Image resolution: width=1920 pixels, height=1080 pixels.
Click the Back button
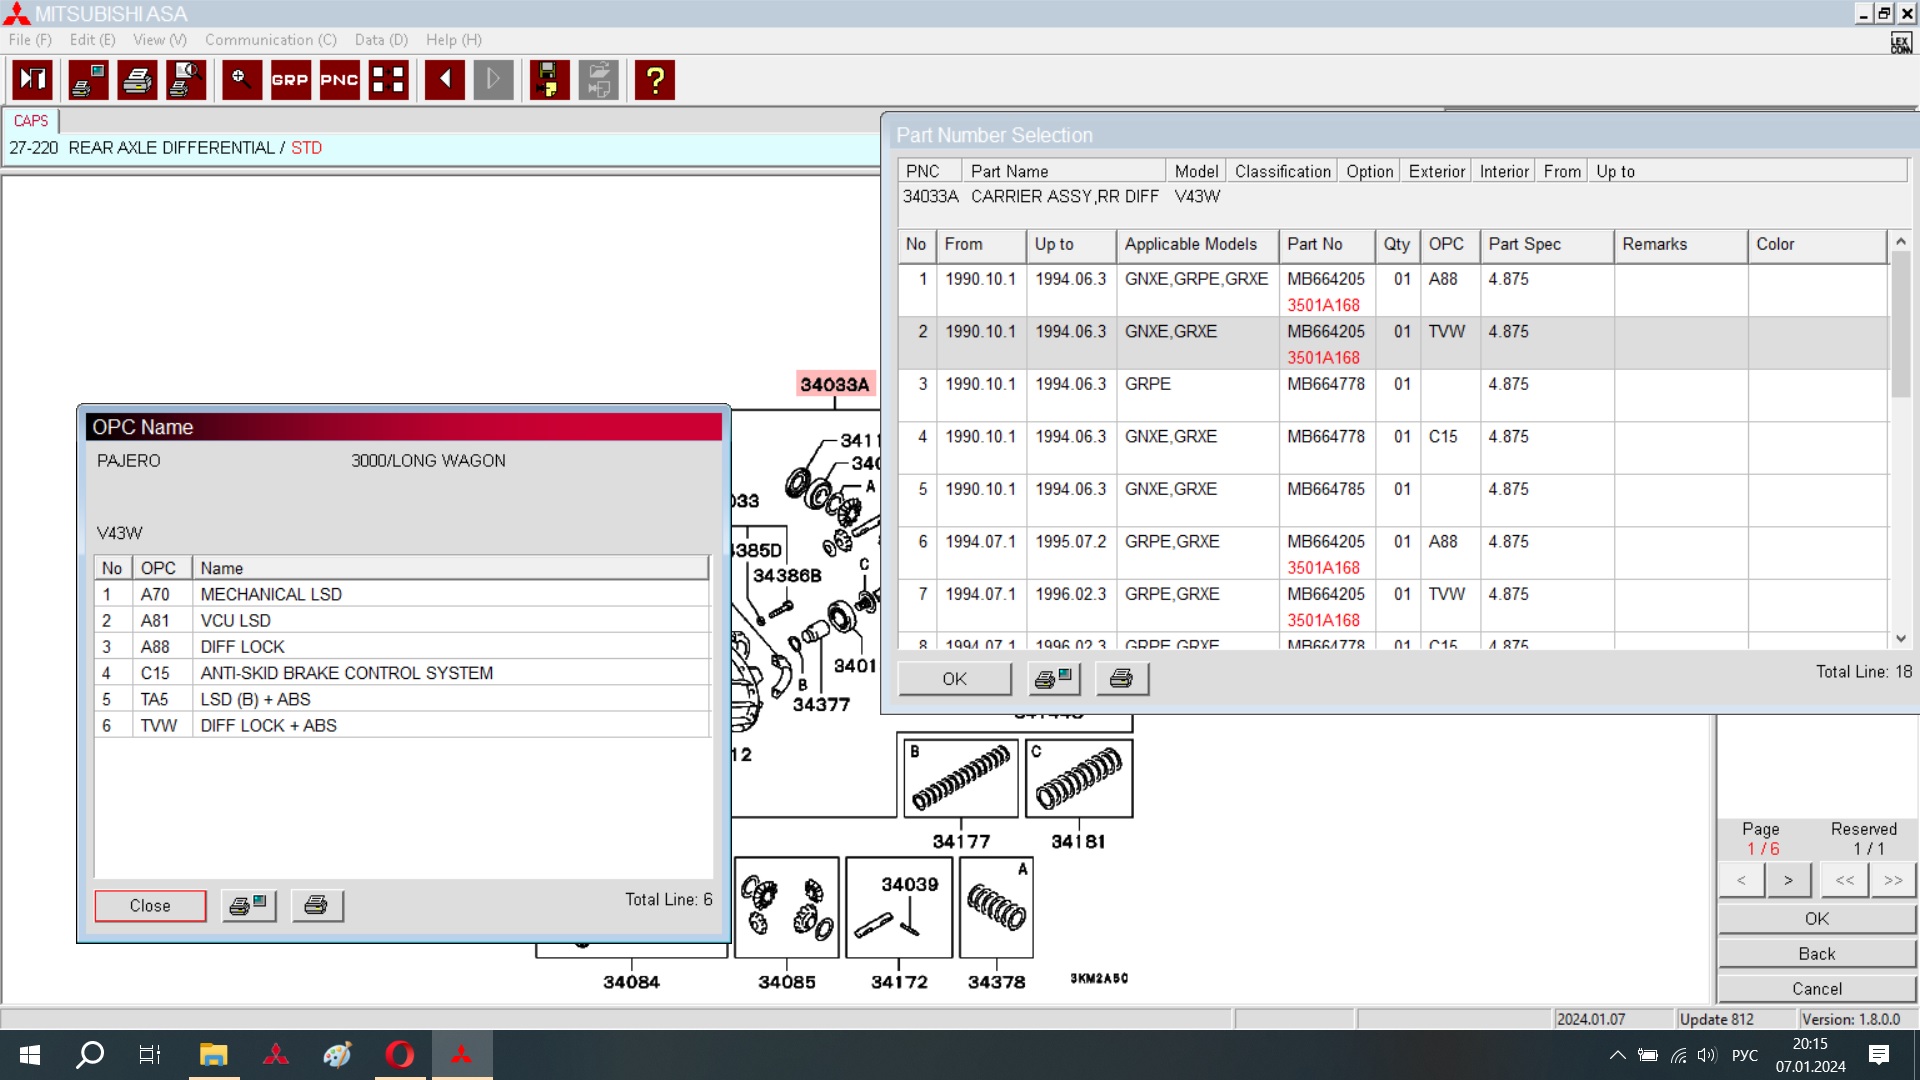pos(1816,954)
